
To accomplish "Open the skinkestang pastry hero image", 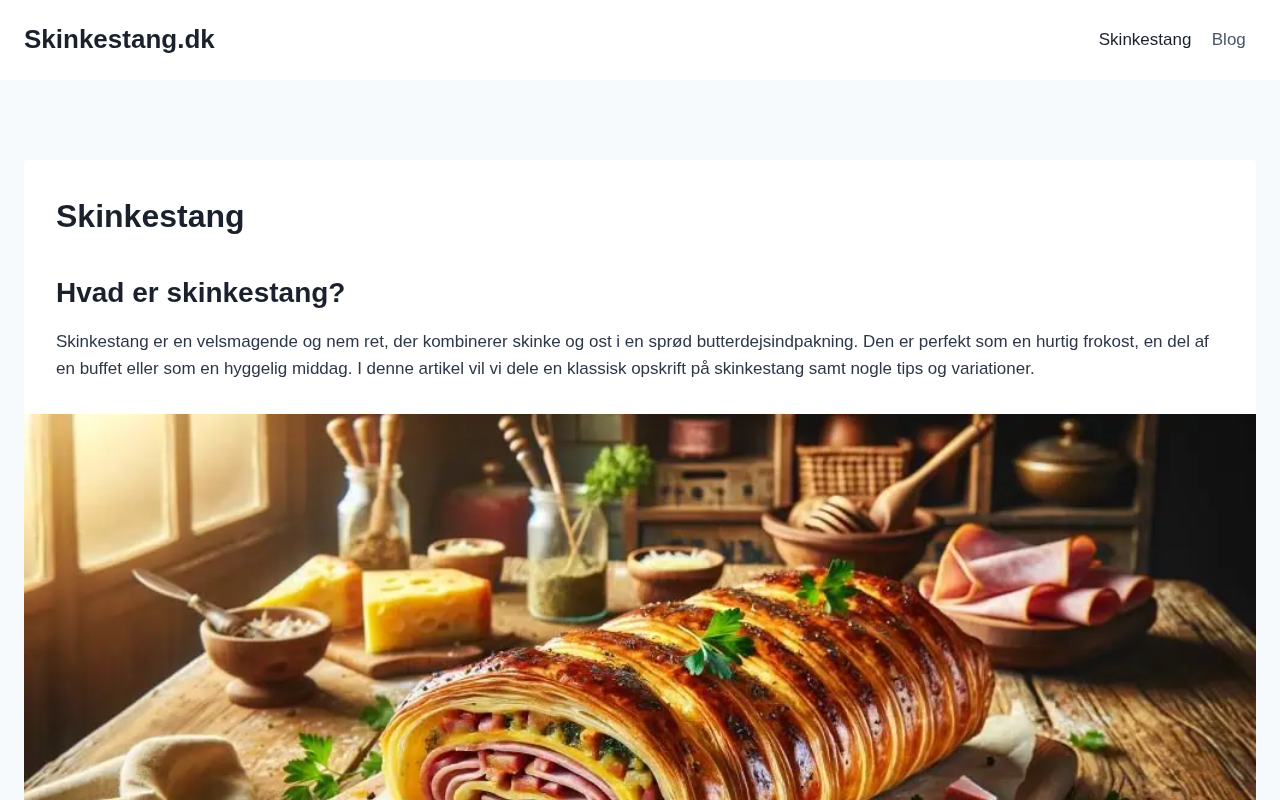I will tap(640, 607).
